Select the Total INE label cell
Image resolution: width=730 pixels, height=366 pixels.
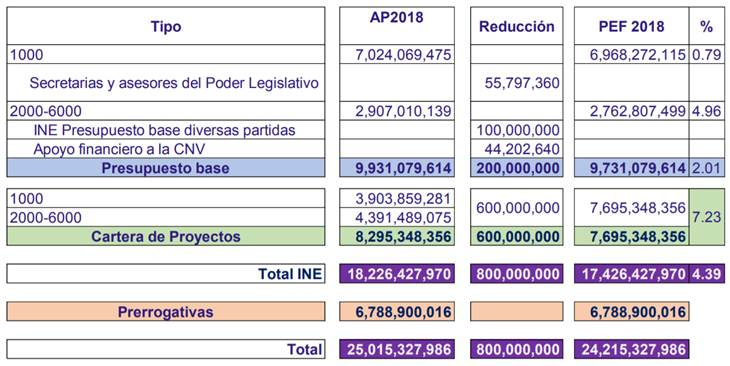[x=166, y=274]
